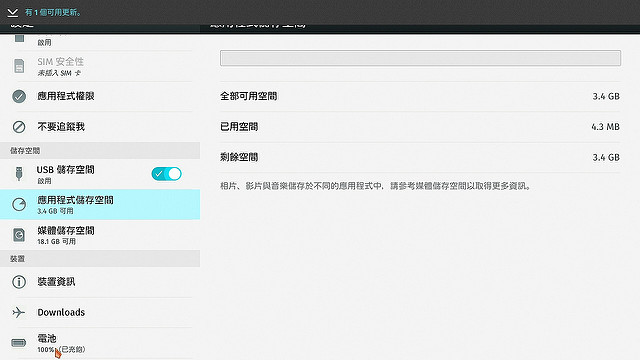Click the USB 儲存空間 label

(x=66, y=170)
